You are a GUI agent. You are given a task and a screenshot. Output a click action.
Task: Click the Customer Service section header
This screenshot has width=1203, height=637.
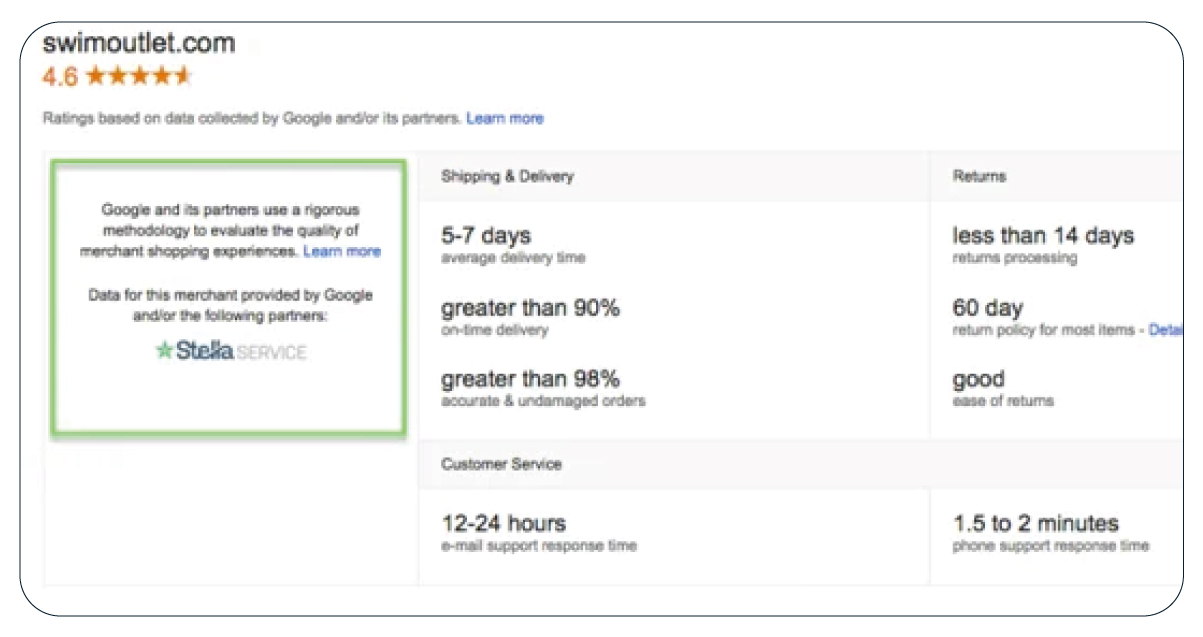(x=501, y=464)
